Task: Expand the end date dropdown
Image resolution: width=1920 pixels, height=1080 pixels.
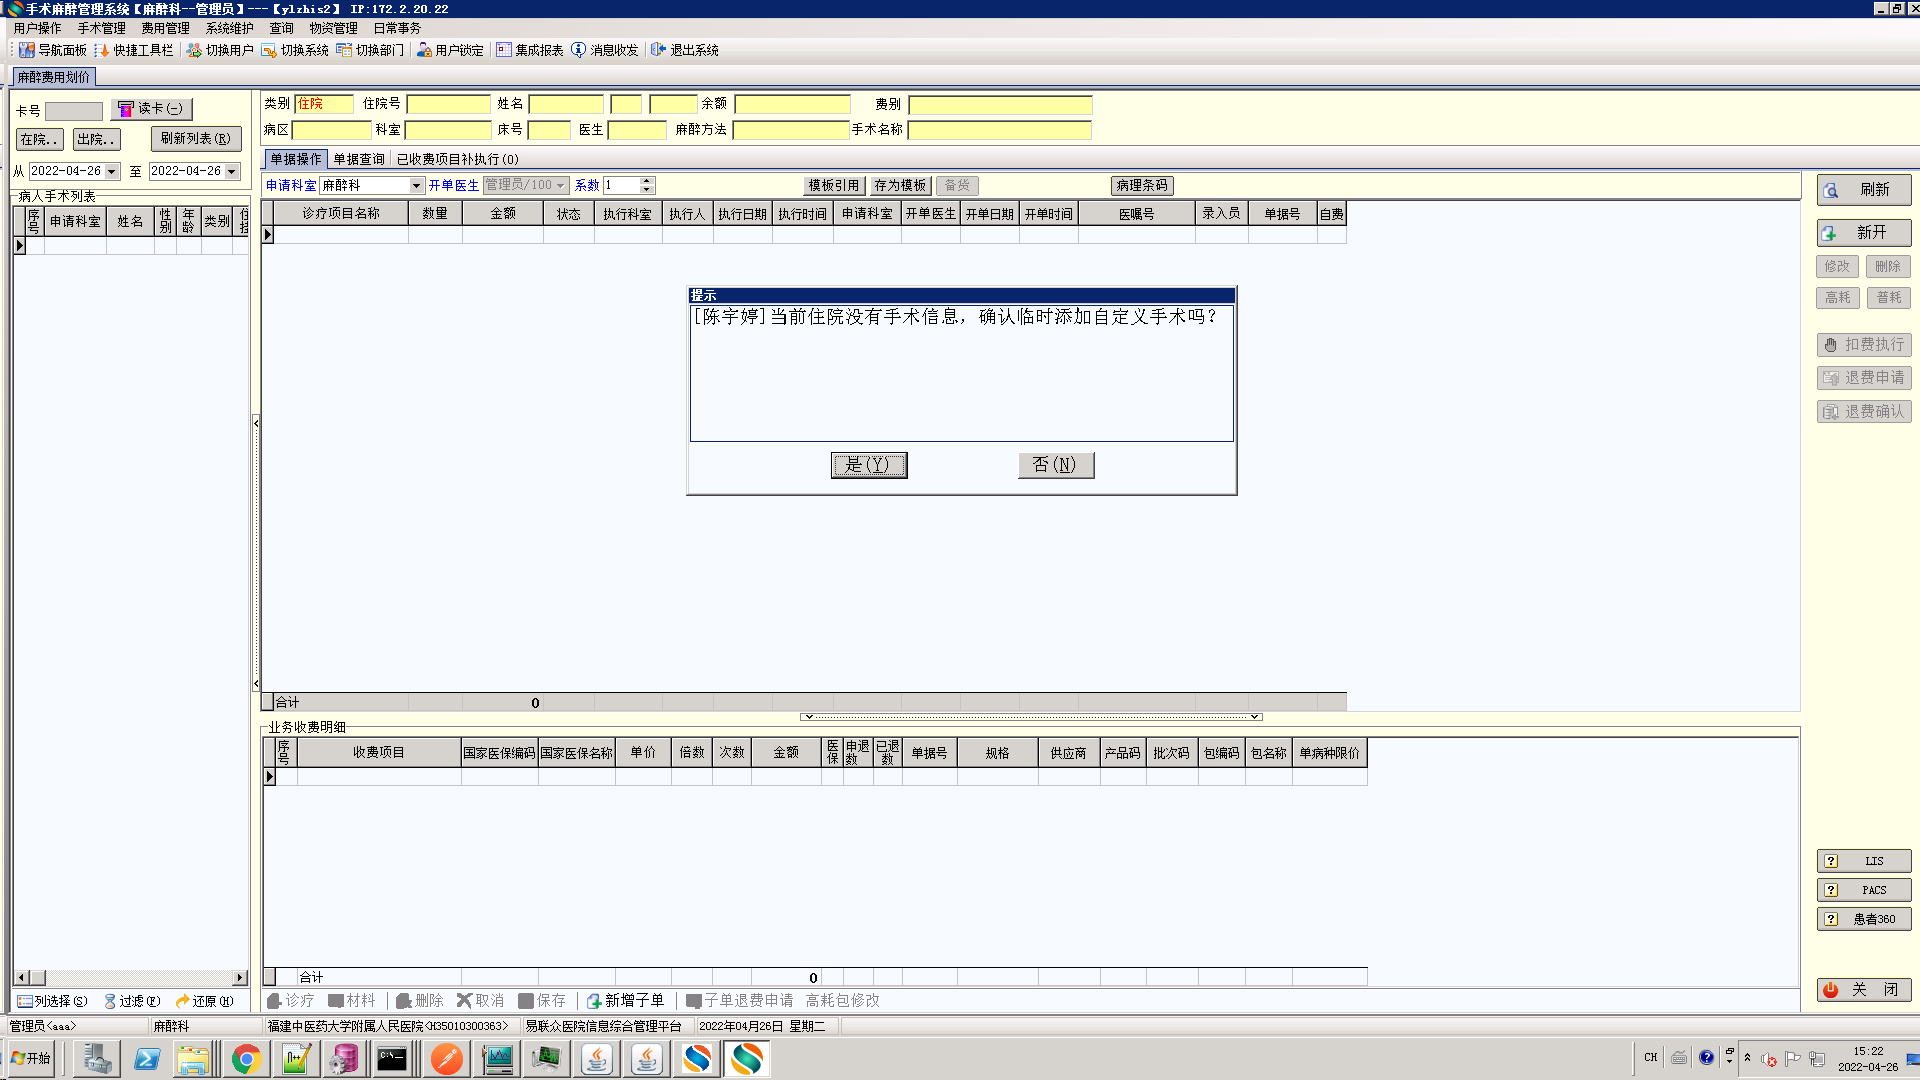Action: click(x=232, y=172)
